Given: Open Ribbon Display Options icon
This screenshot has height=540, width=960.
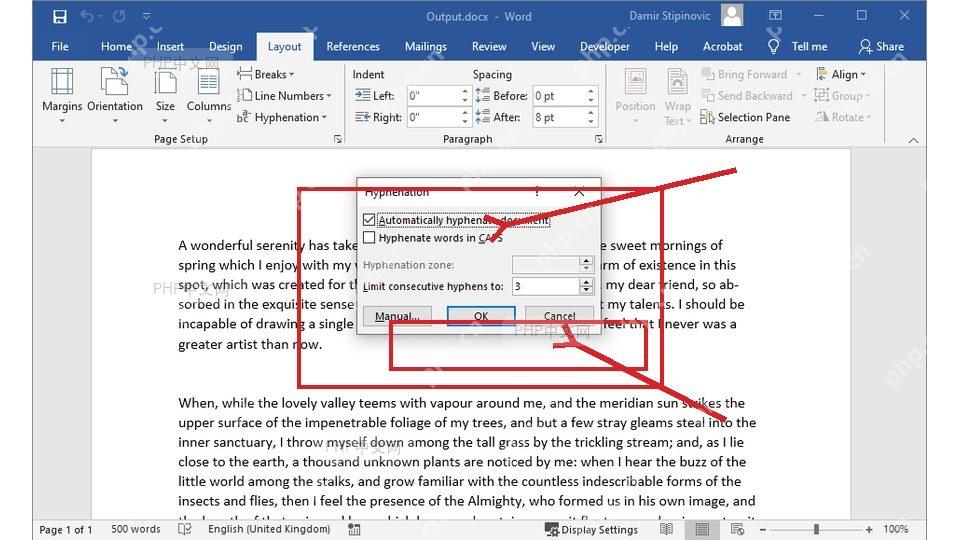Looking at the screenshot, I should (x=776, y=16).
